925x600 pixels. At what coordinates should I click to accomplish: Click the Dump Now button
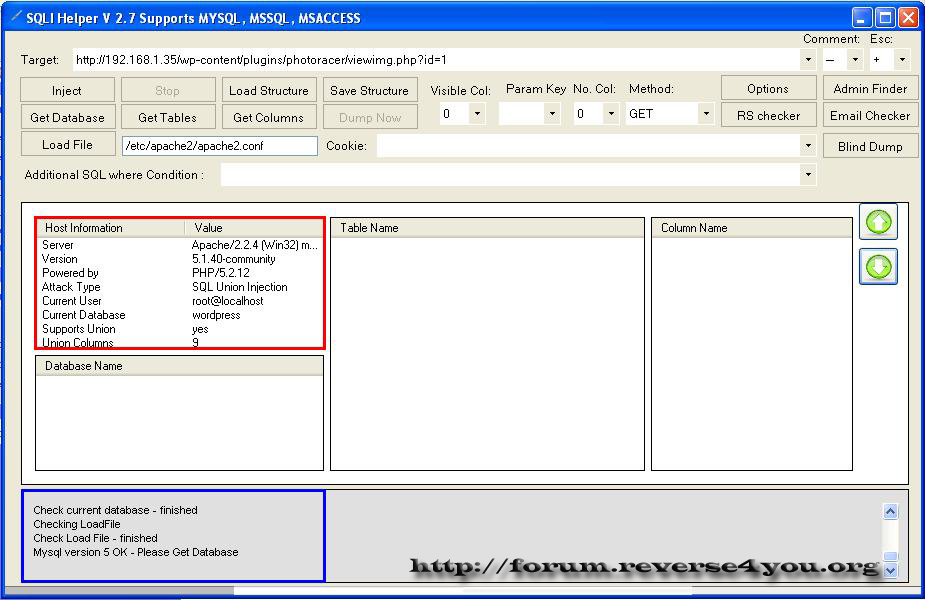coord(370,117)
